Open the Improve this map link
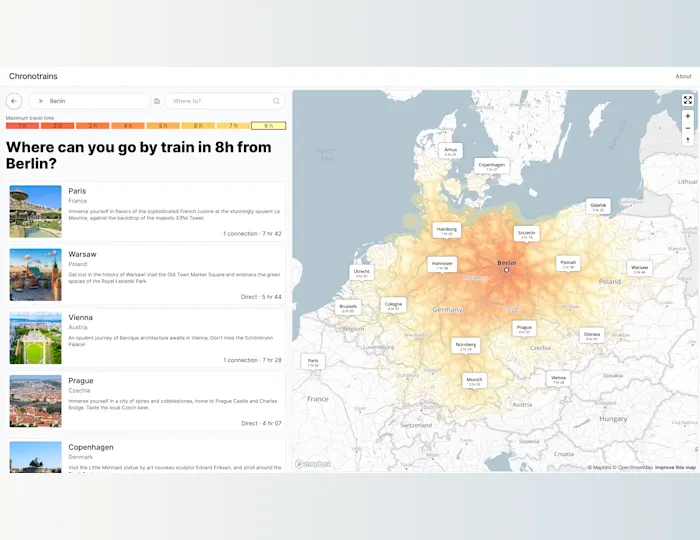Screen dimensions: 700x540 coord(675,467)
